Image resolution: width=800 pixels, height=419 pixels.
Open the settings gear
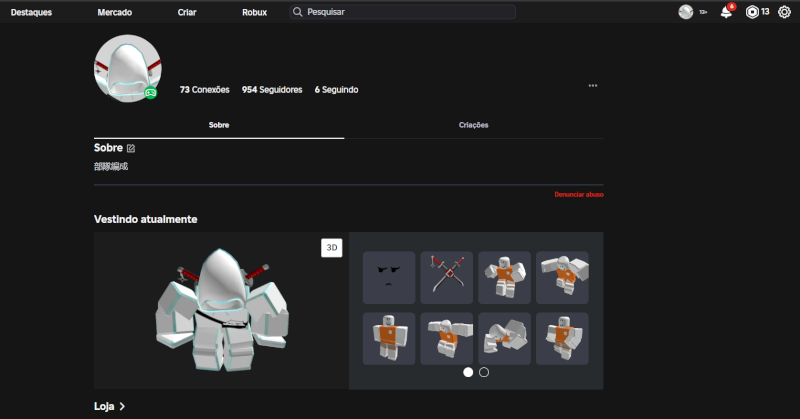tap(784, 12)
